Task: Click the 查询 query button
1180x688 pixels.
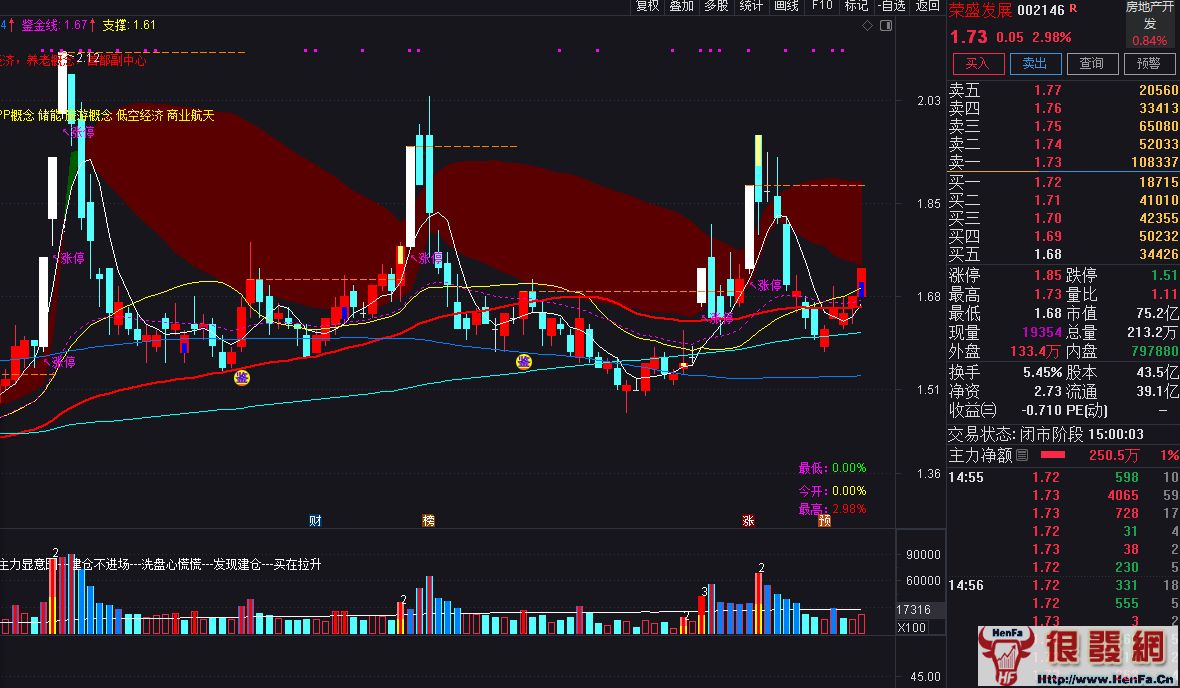Action: tap(1092, 64)
